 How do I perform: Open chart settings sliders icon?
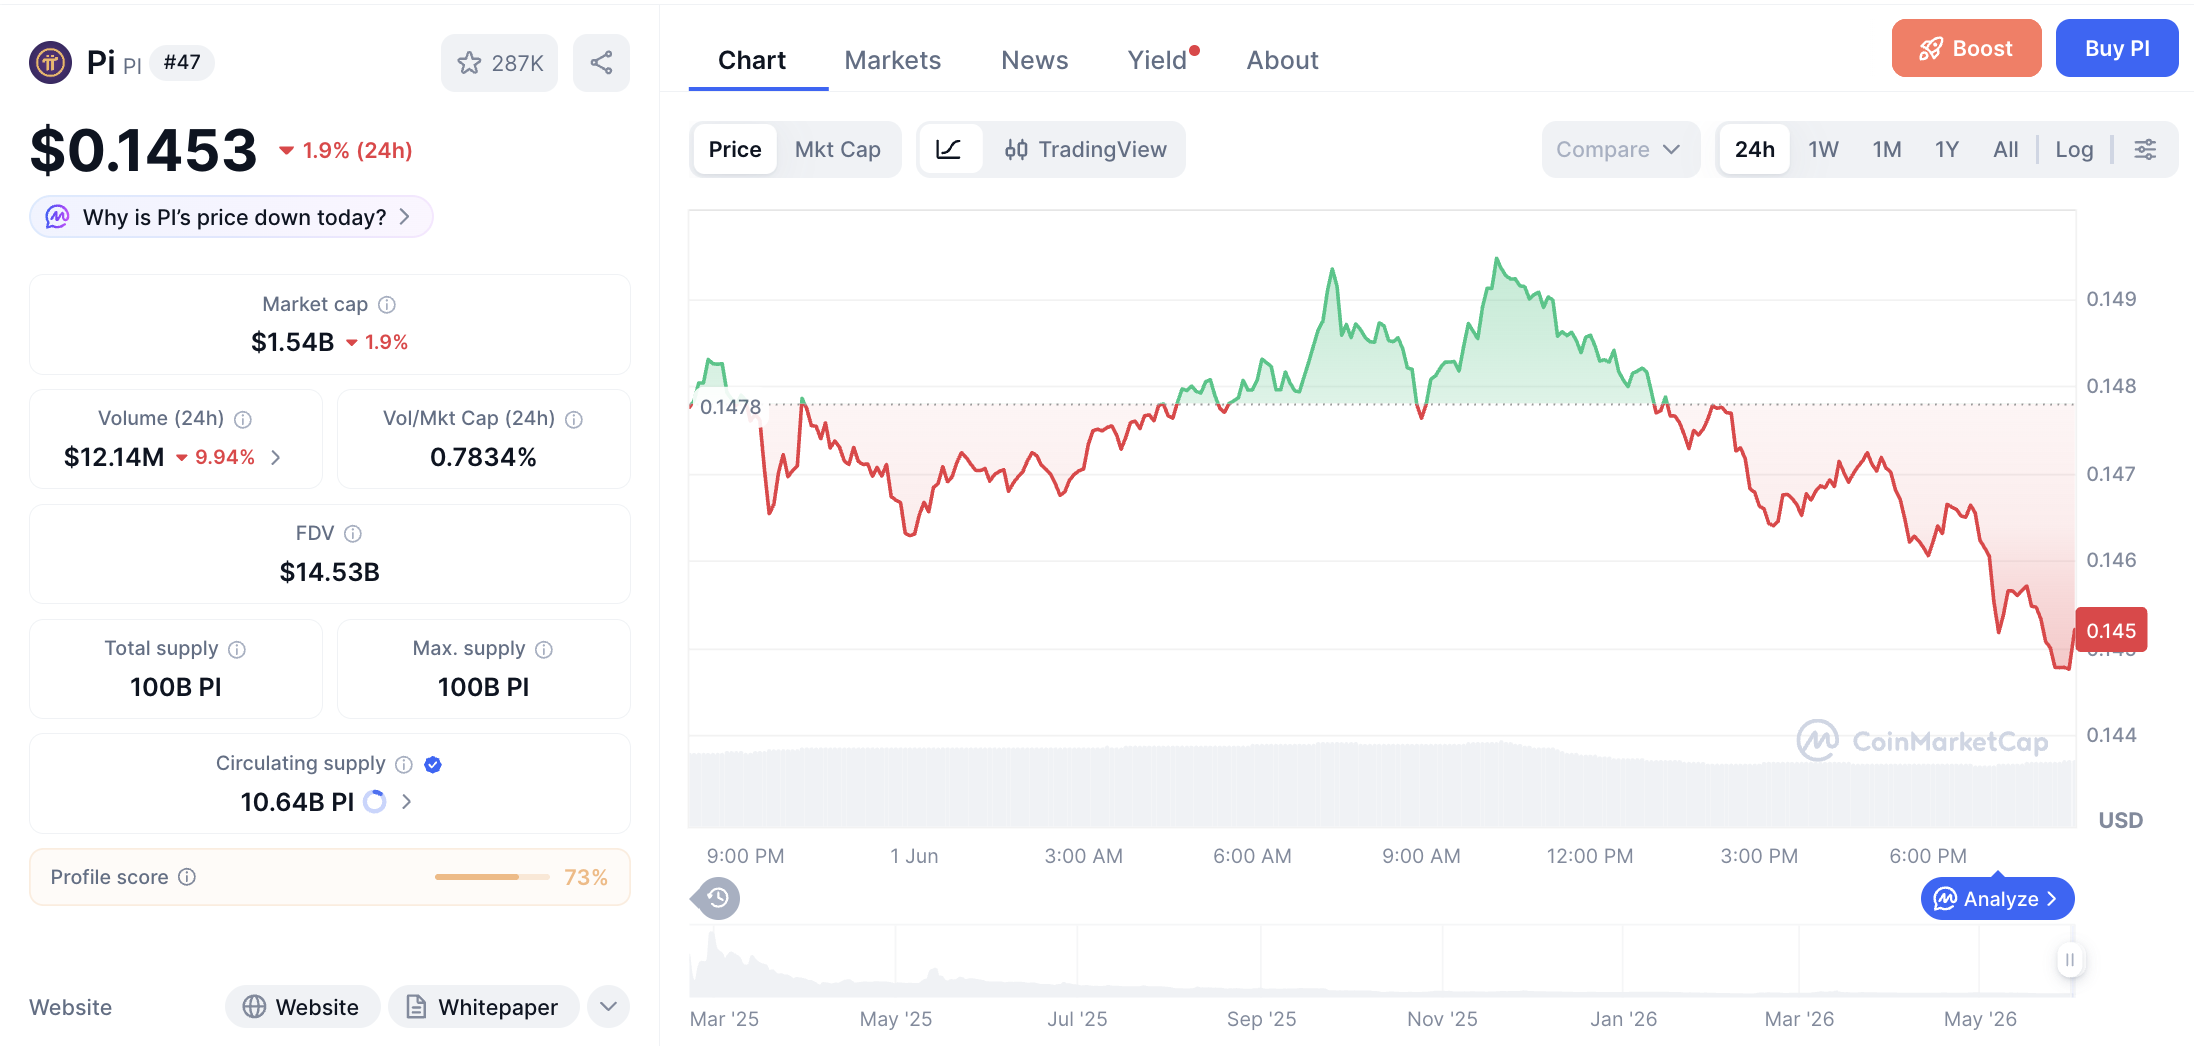click(2145, 149)
